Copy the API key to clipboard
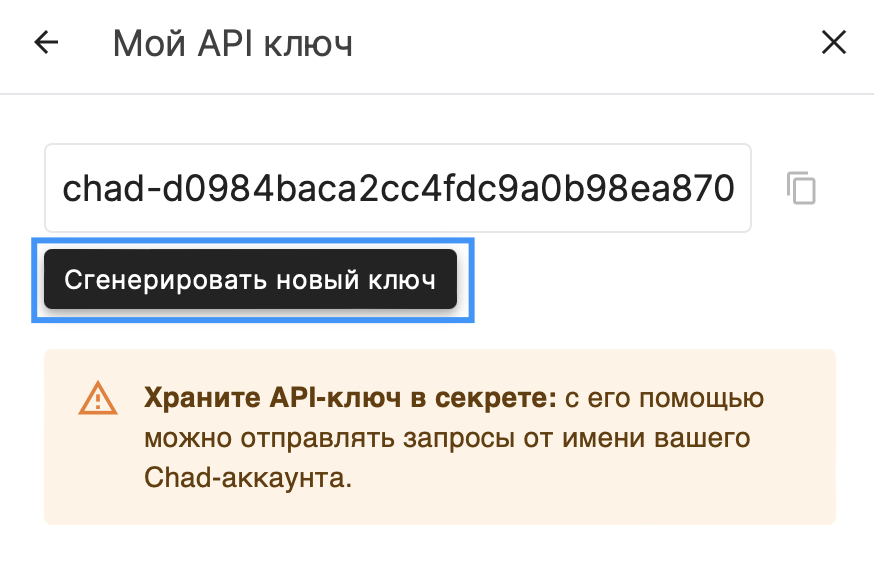 (802, 188)
